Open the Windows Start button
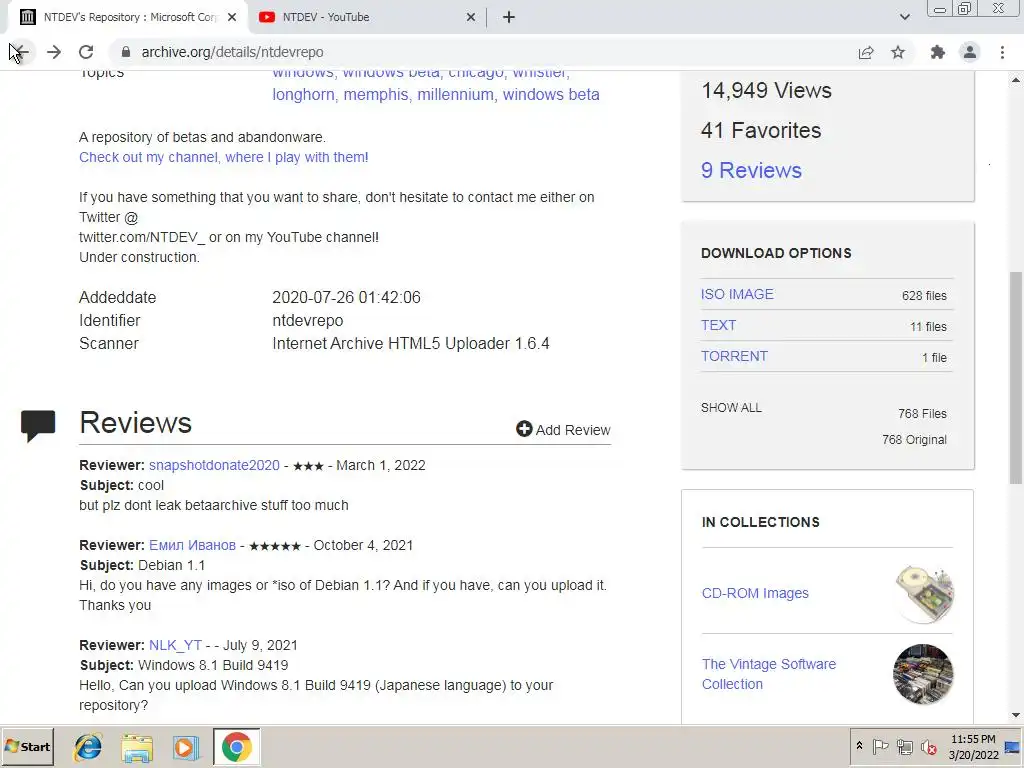The width and height of the screenshot is (1024, 768). (x=27, y=746)
